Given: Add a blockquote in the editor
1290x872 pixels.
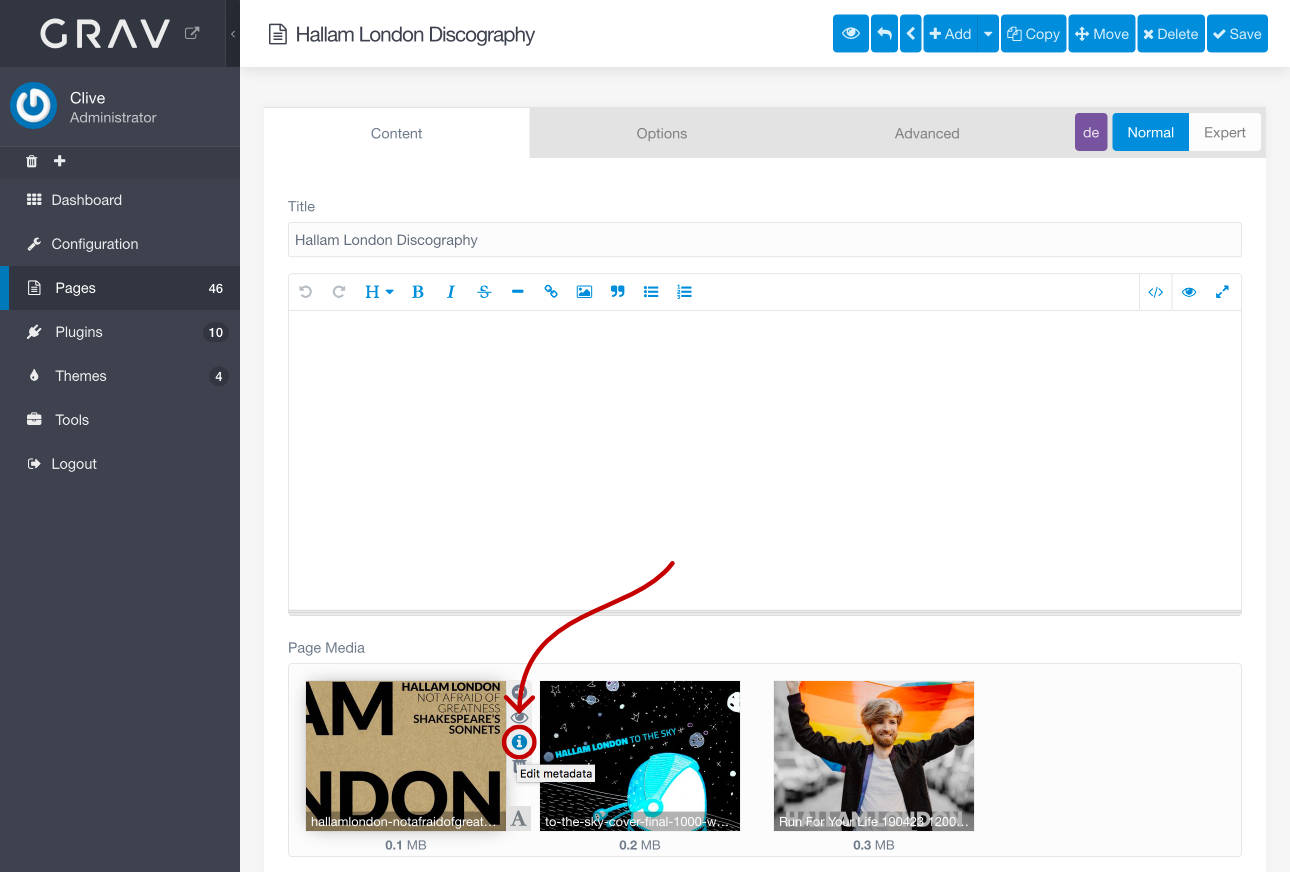Looking at the screenshot, I should pos(617,292).
